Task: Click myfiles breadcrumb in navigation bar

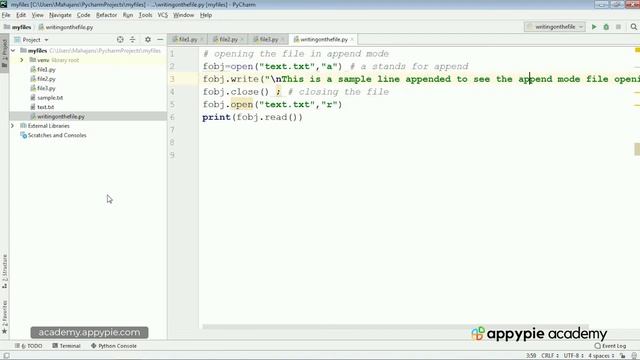Action: [18, 27]
